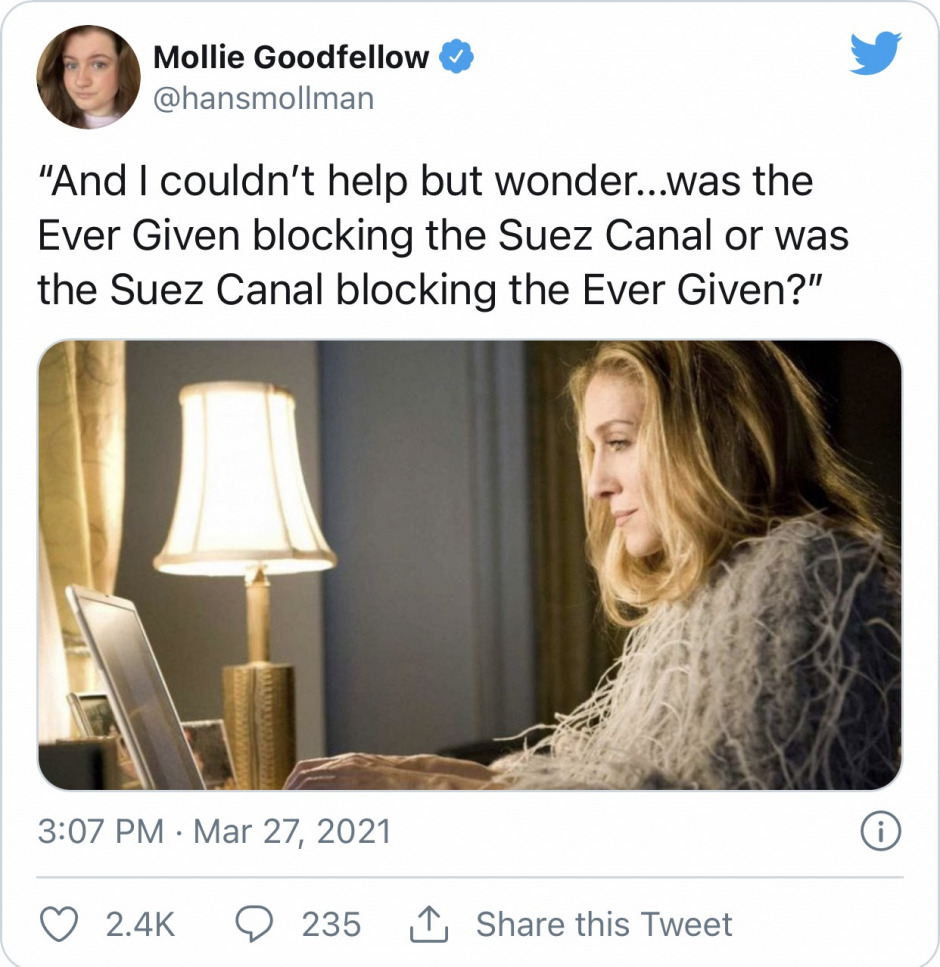Open the circled info icon
This screenshot has width=940, height=967.
pyautogui.click(x=881, y=833)
